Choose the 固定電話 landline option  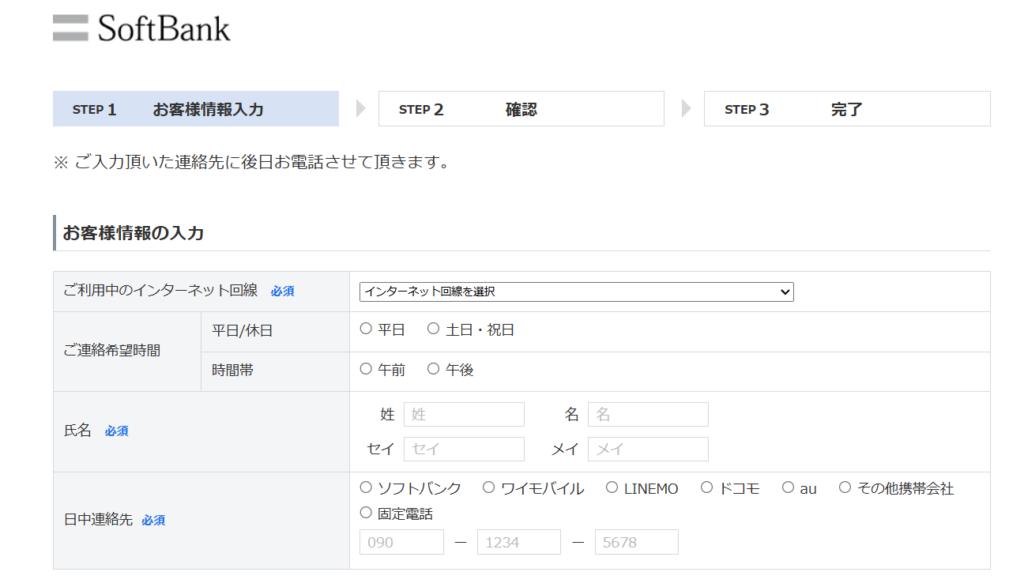[366, 513]
